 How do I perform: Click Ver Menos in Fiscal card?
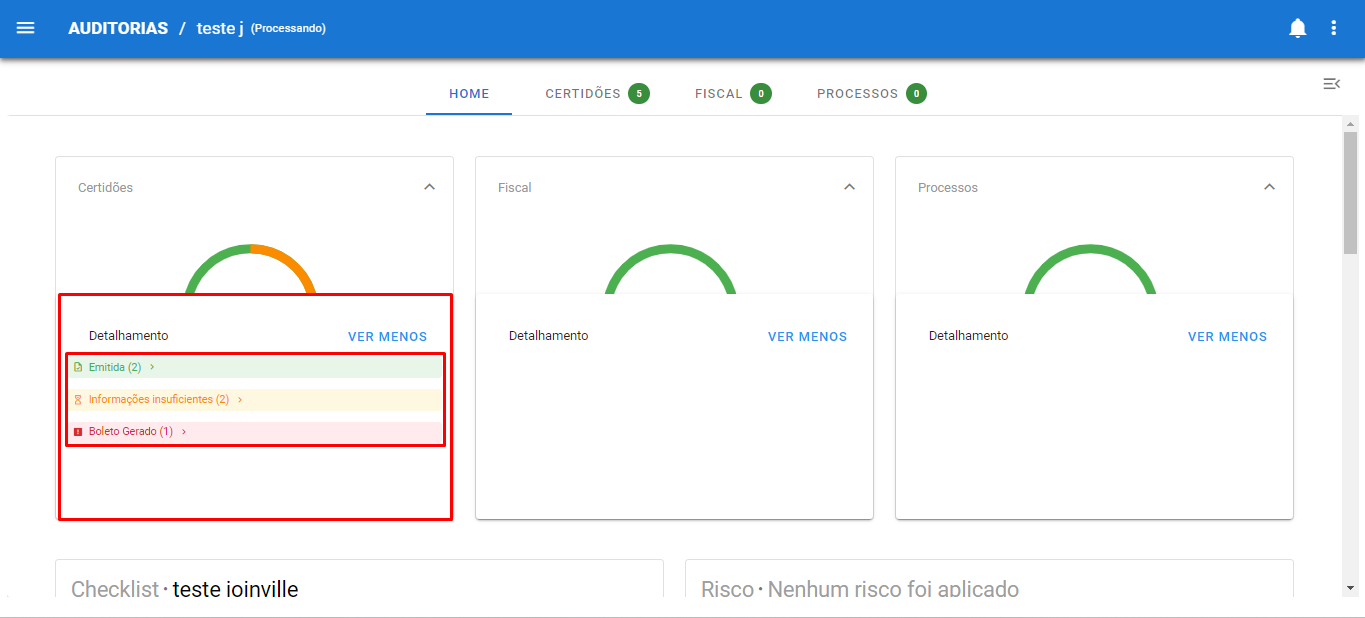807,337
